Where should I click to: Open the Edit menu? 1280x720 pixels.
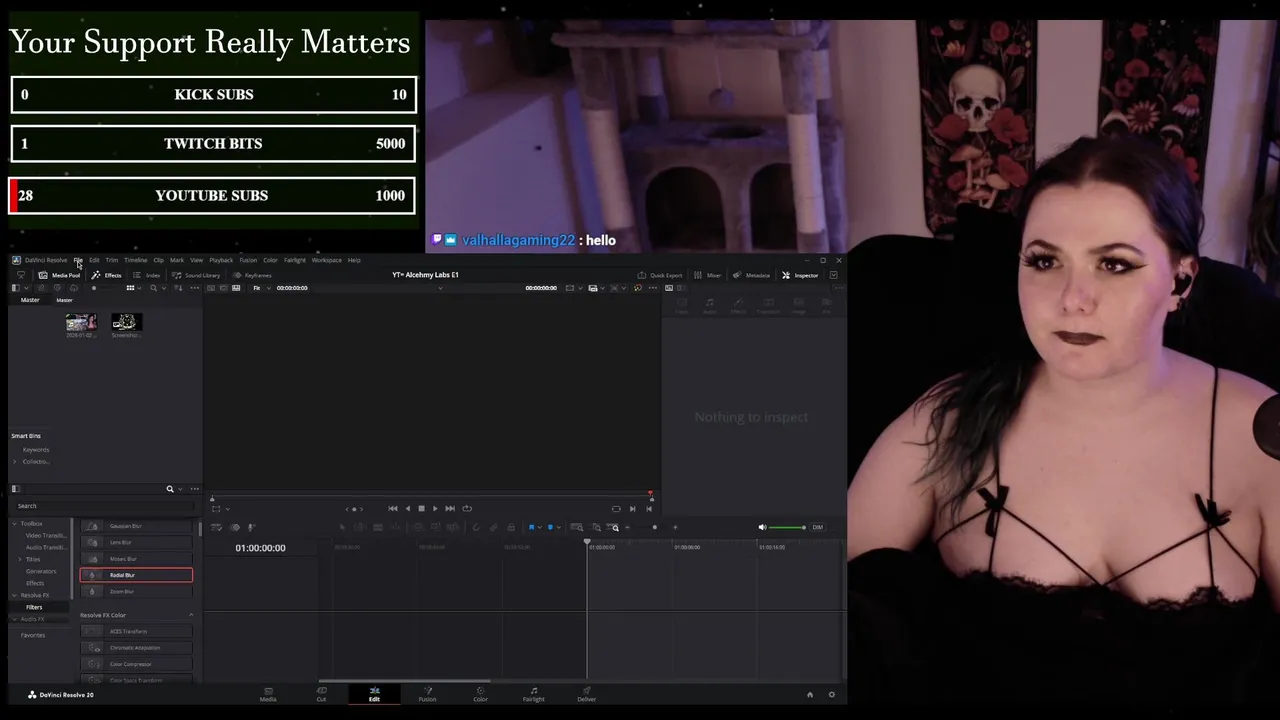(x=94, y=260)
